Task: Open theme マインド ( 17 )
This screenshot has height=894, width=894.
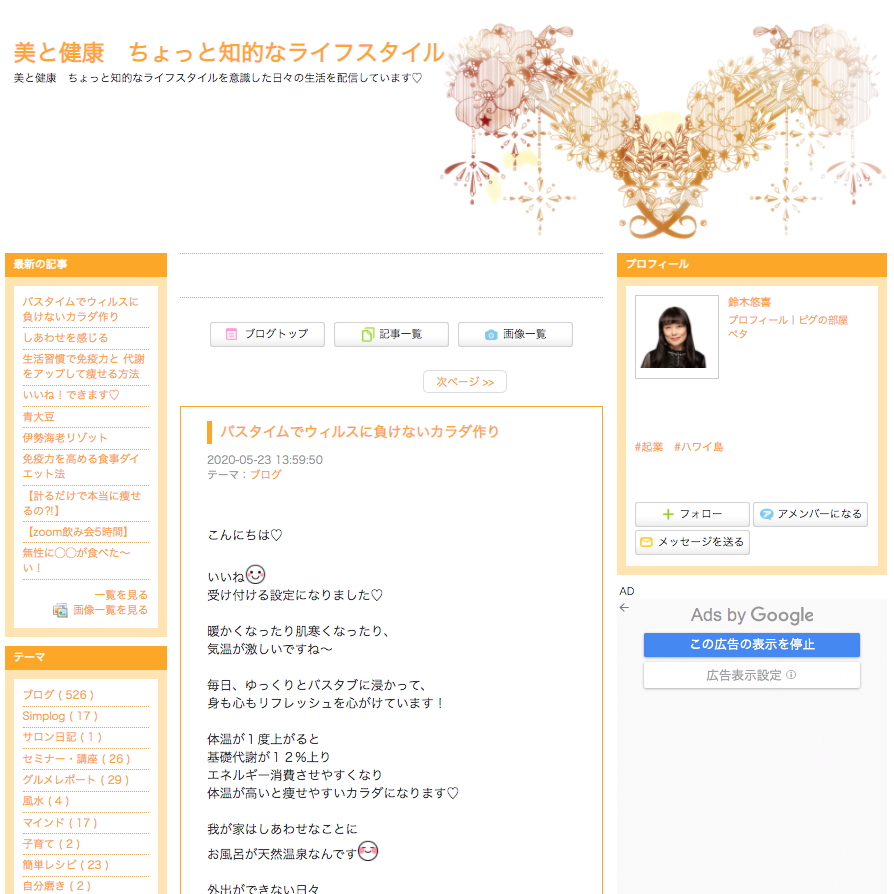Action: pos(60,823)
